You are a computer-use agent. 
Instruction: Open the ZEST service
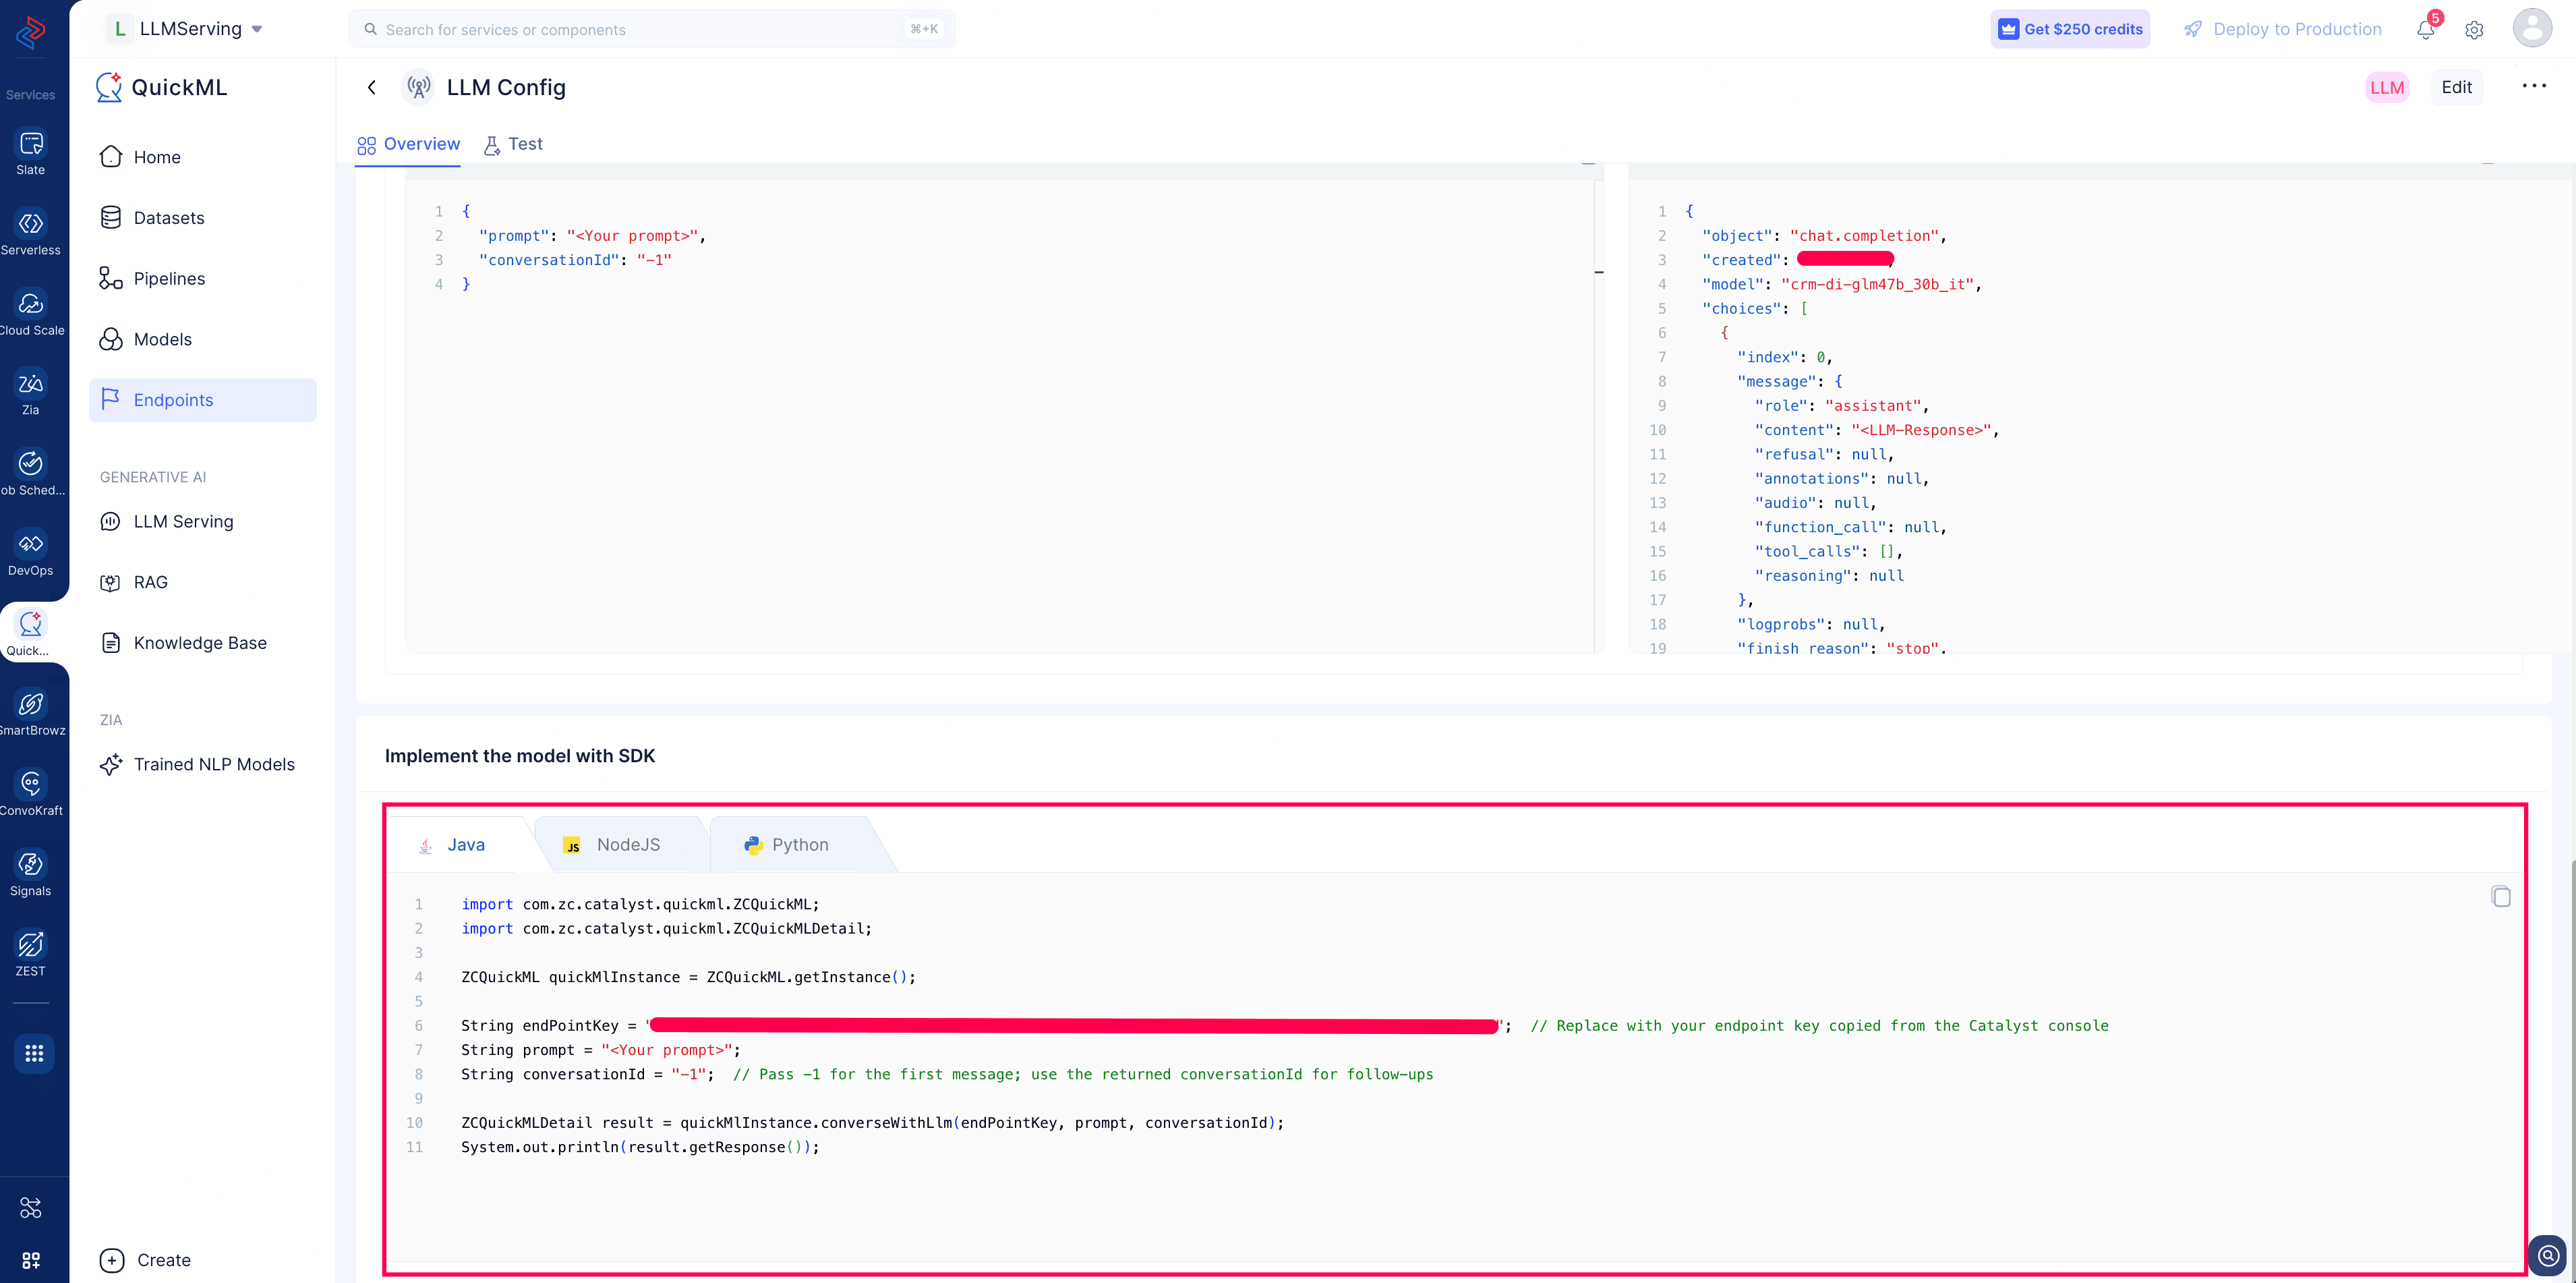point(31,953)
